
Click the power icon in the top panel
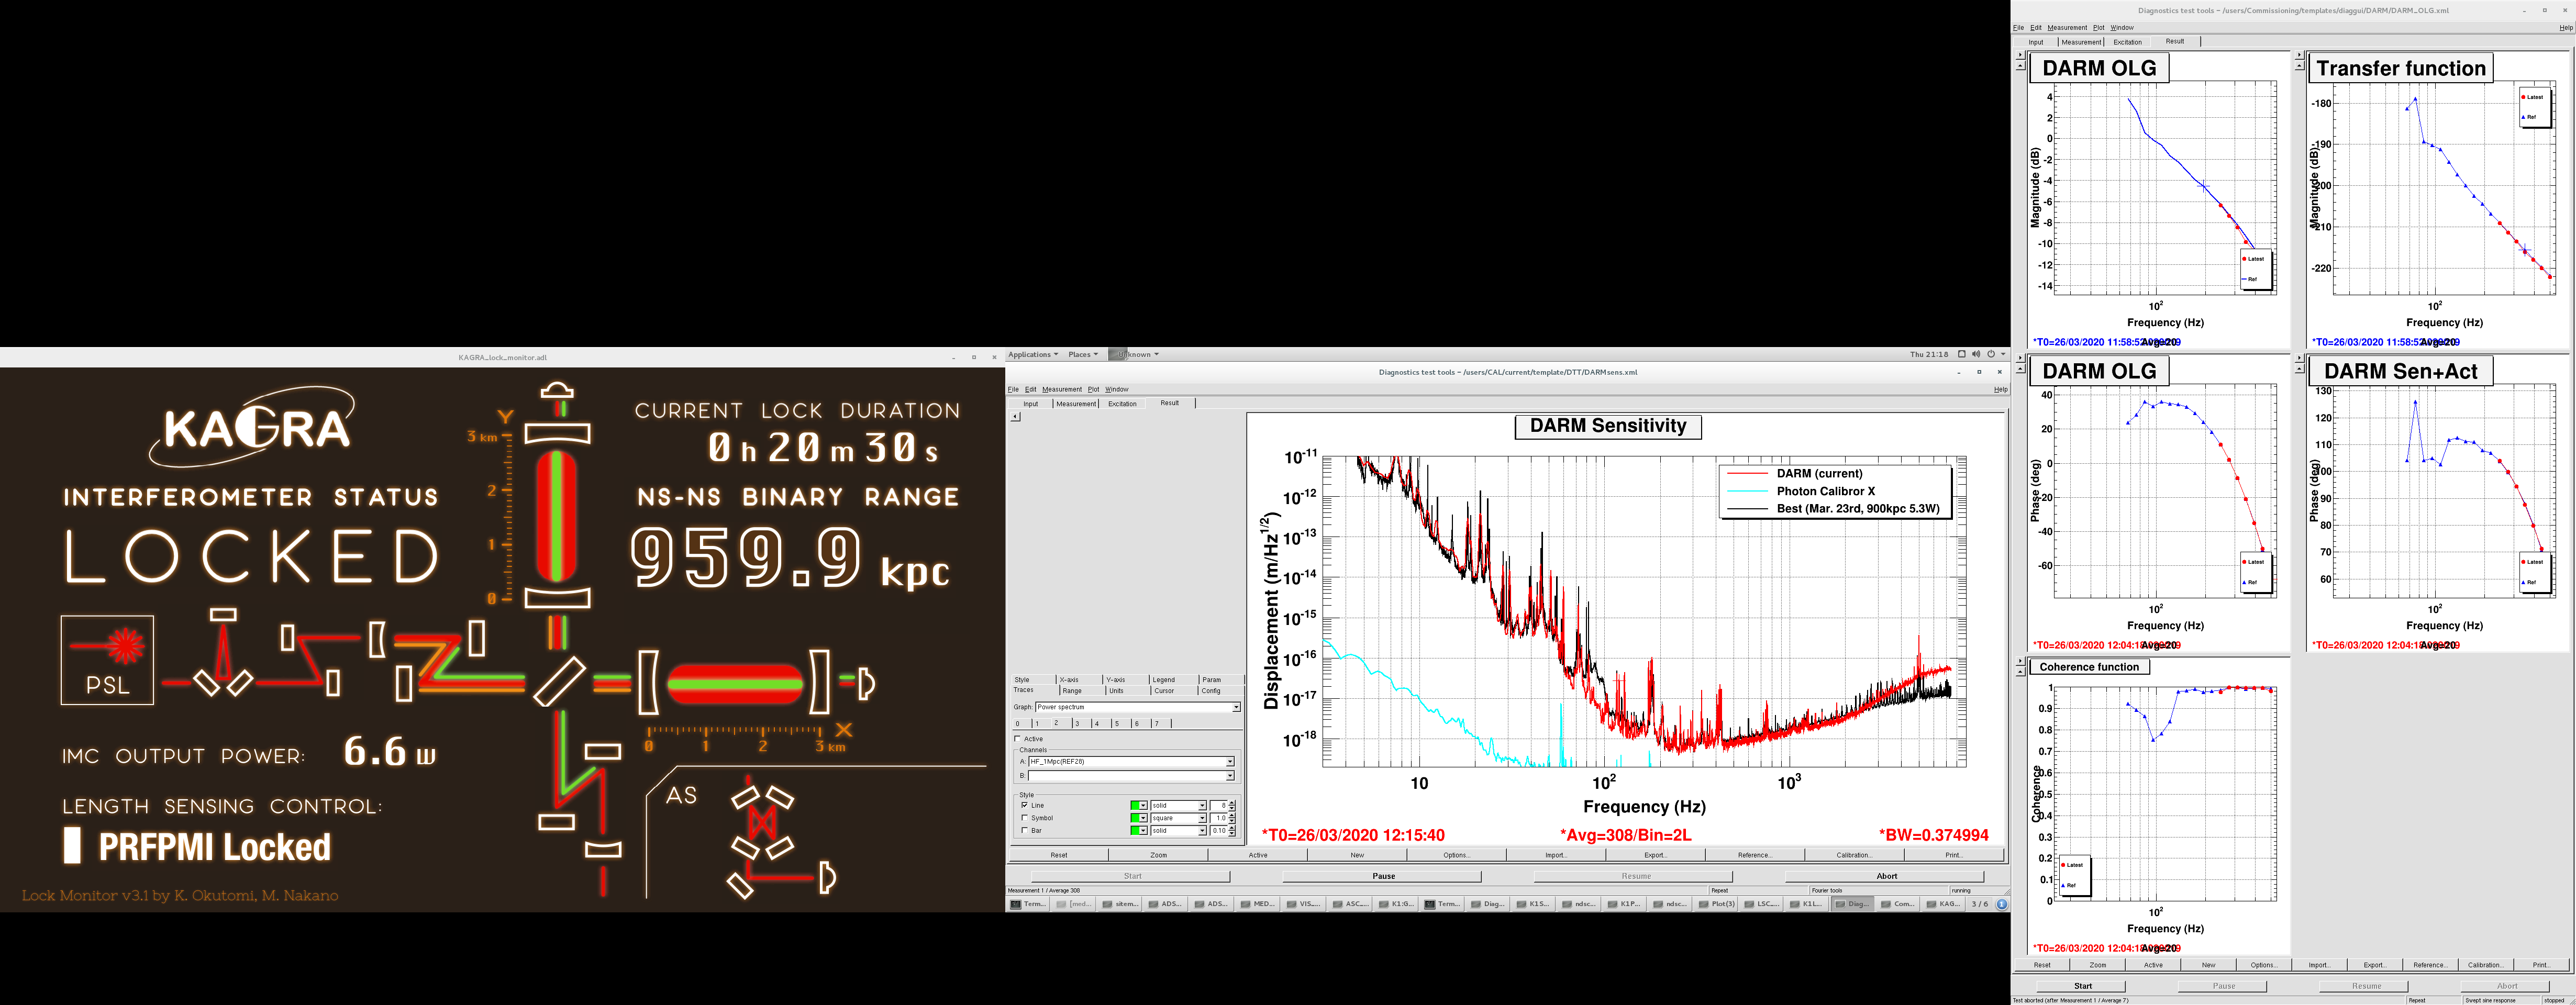click(1991, 354)
